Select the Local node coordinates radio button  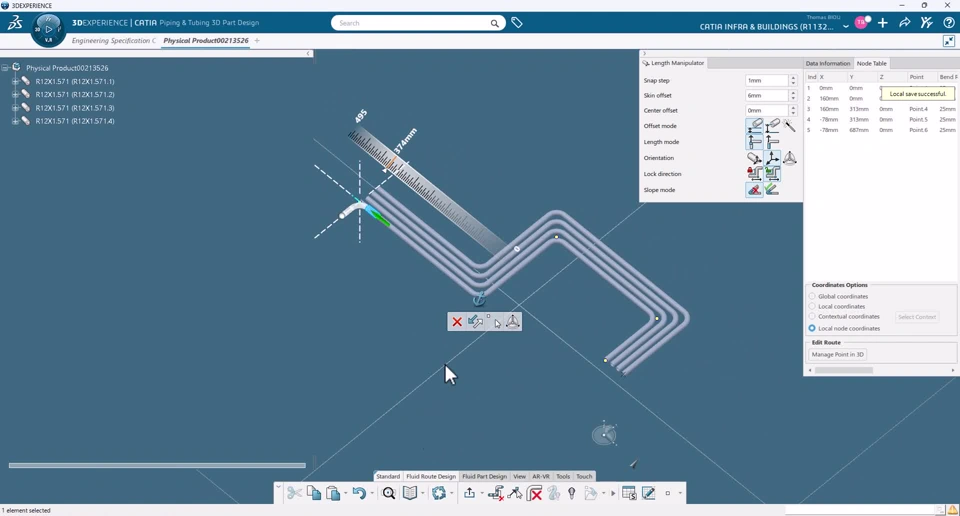coord(812,328)
